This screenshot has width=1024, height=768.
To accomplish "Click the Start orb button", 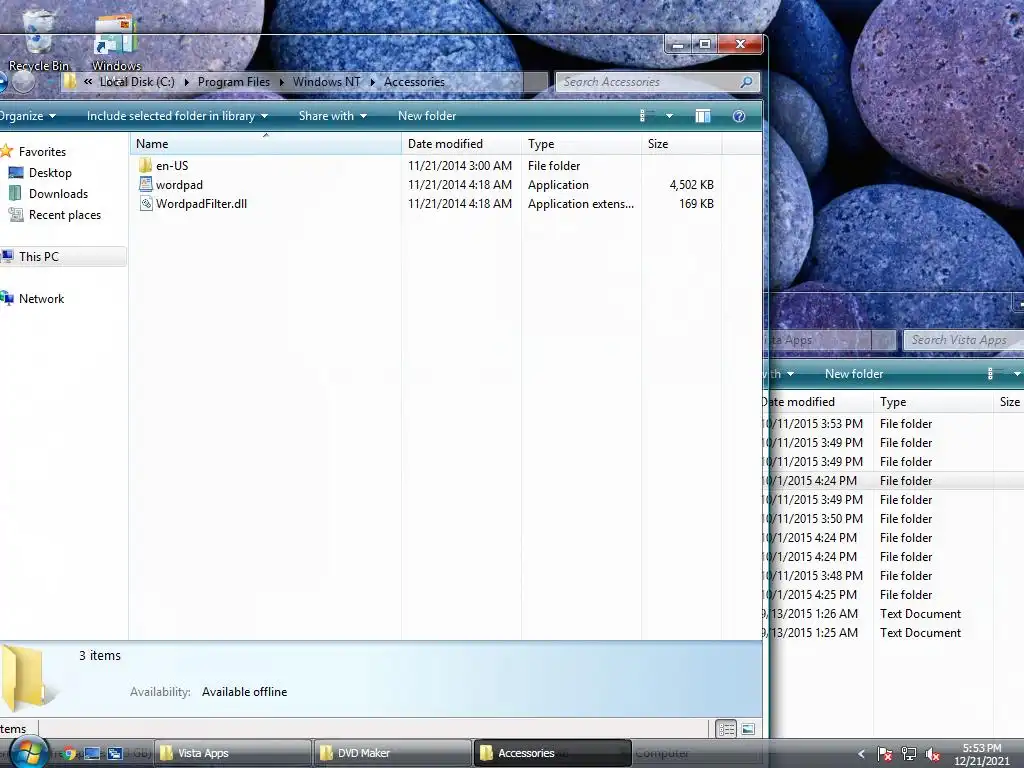I will point(29,752).
